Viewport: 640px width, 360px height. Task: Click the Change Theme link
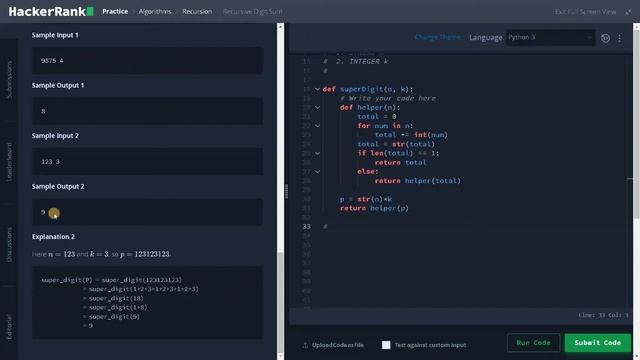tap(438, 37)
